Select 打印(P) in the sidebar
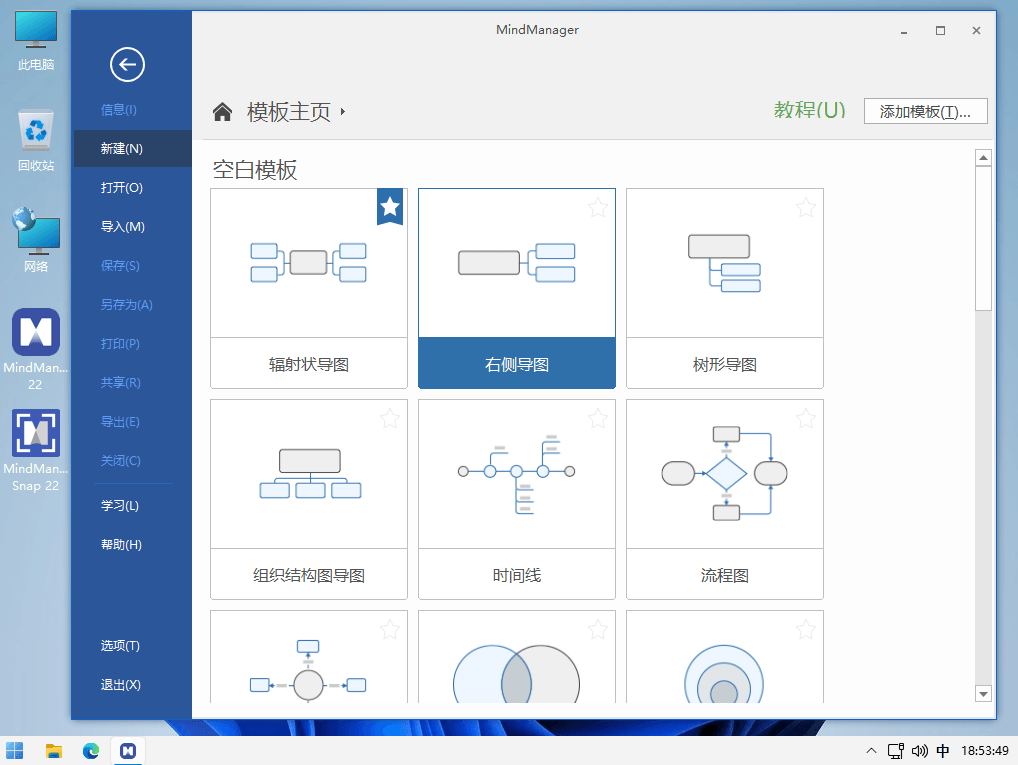The image size is (1018, 765). click(x=120, y=344)
